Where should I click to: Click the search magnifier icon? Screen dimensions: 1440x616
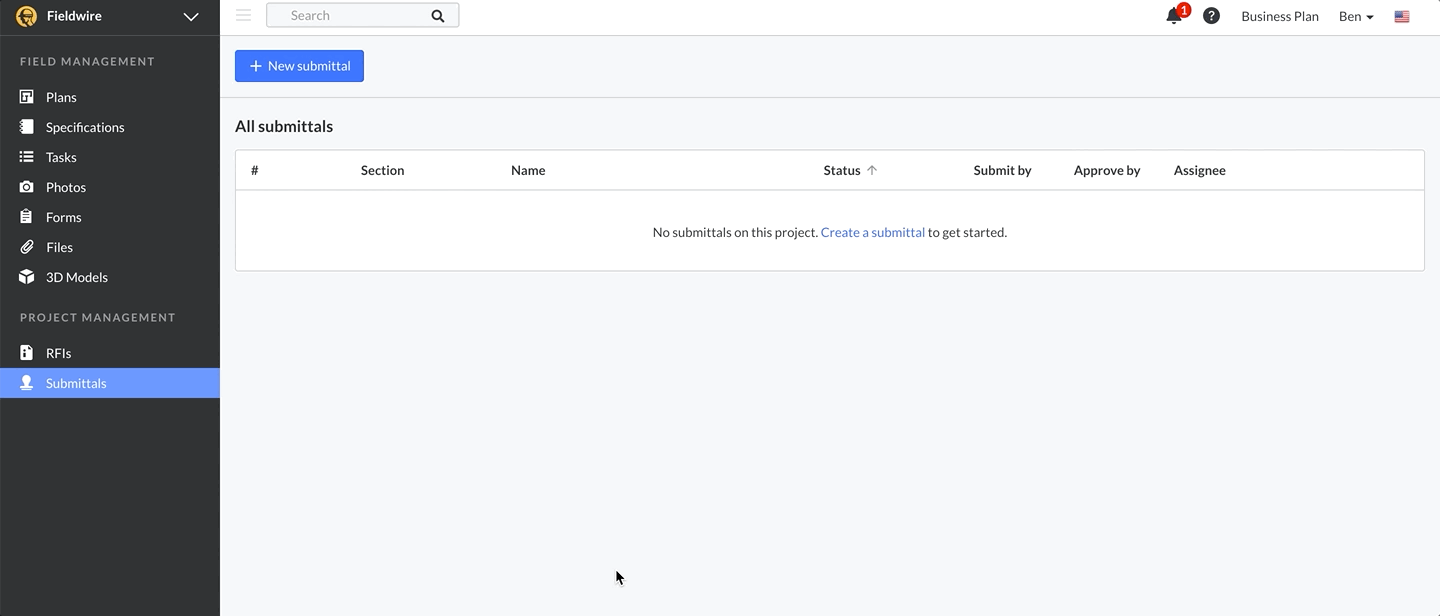click(x=437, y=16)
